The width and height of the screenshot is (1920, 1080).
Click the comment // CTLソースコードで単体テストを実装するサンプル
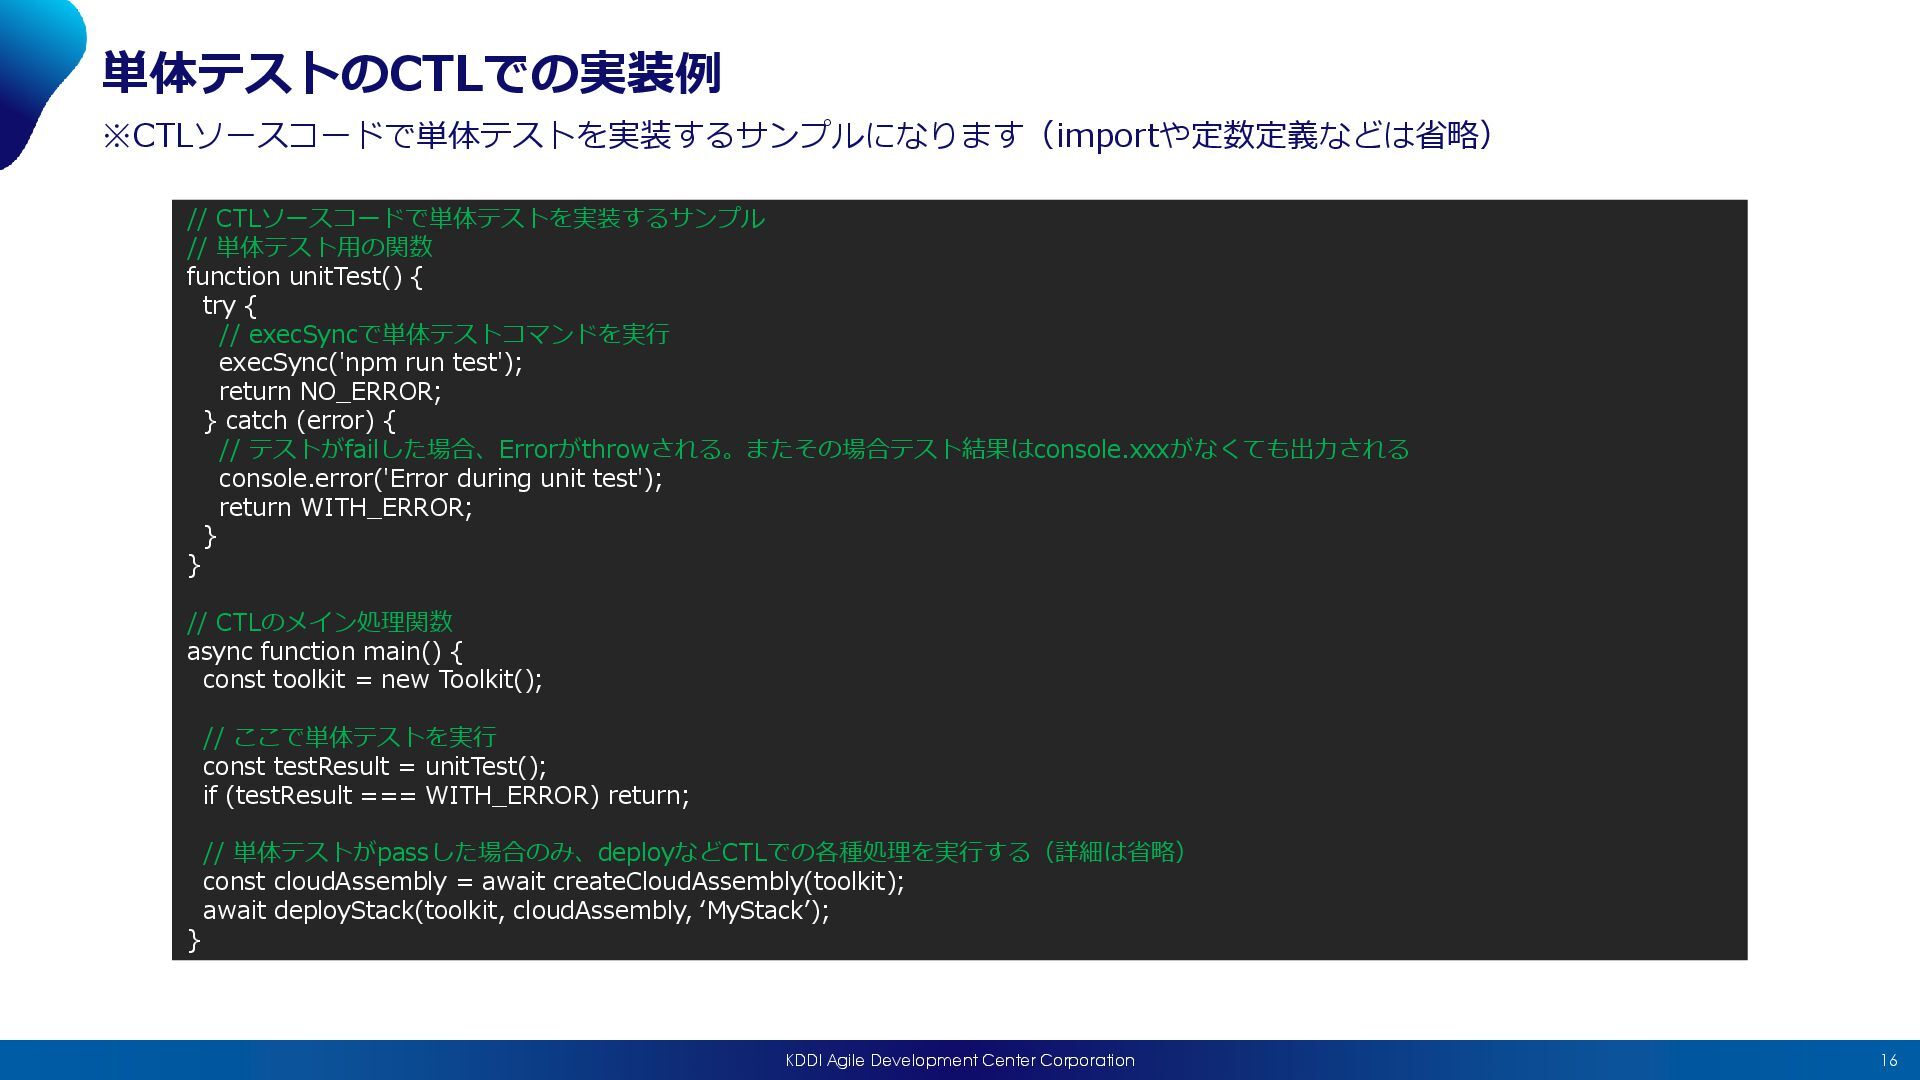point(476,218)
